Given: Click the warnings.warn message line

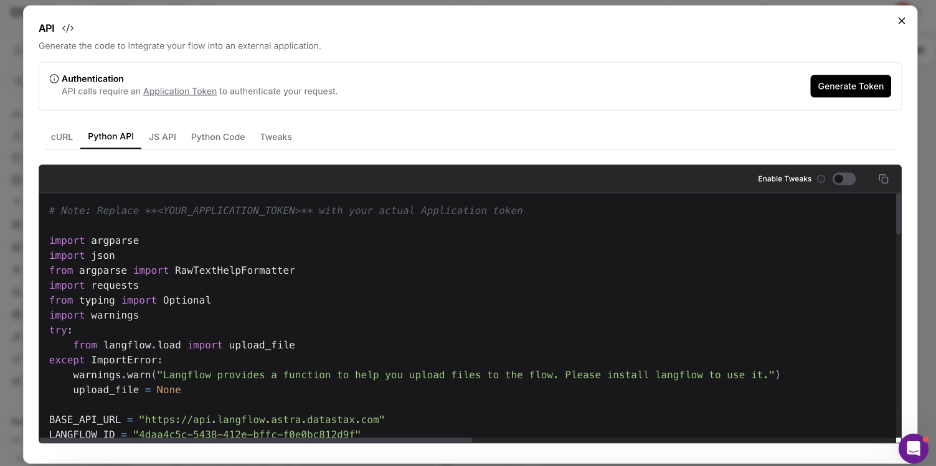Looking at the screenshot, I should point(427,375).
